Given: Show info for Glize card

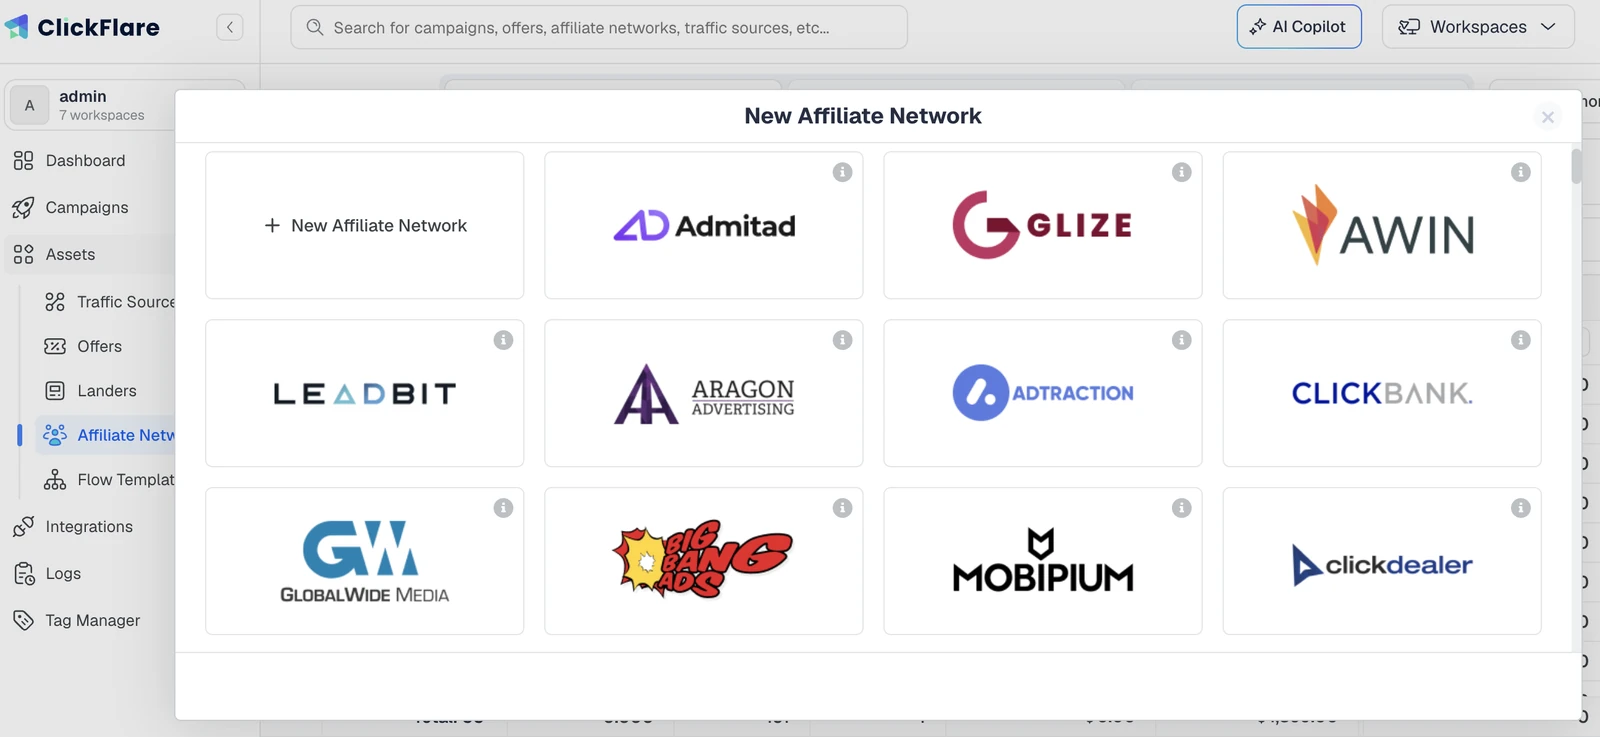Looking at the screenshot, I should (1182, 172).
